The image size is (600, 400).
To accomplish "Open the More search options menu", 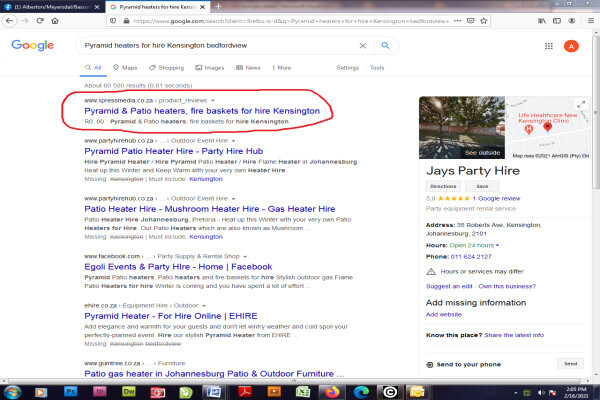I will [x=282, y=68].
